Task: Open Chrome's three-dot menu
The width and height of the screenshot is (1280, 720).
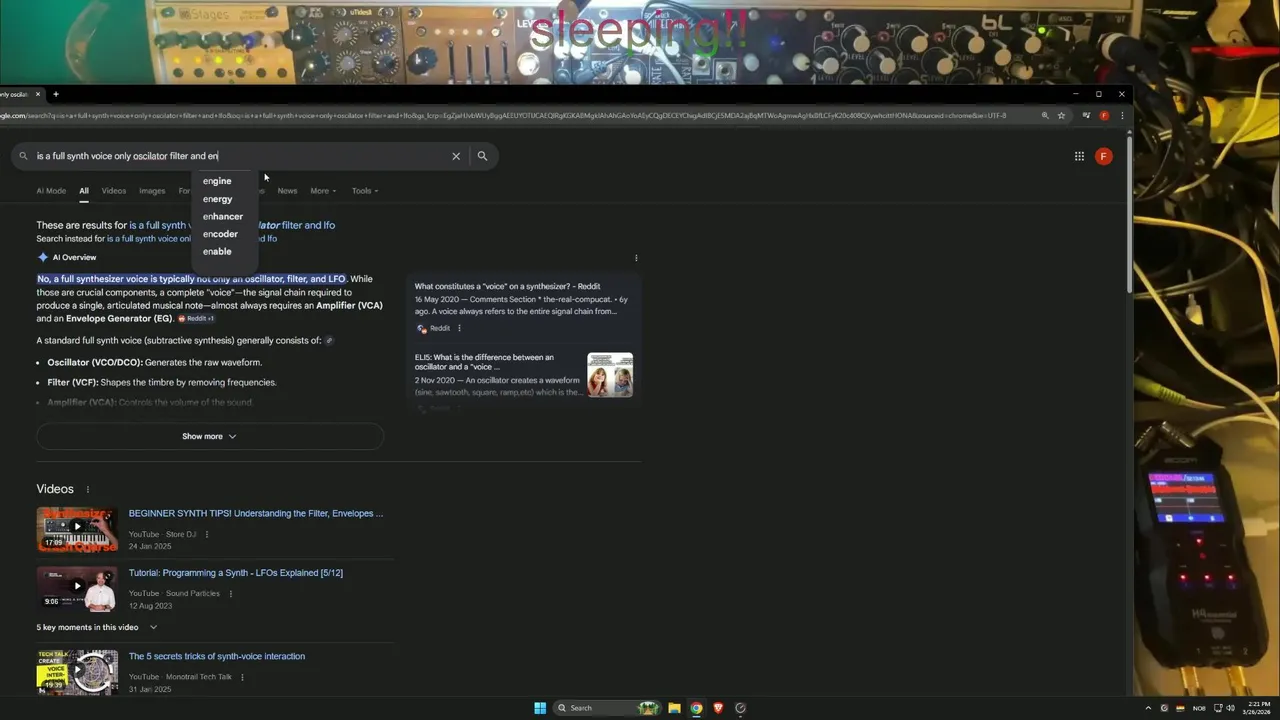Action: click(1122, 116)
